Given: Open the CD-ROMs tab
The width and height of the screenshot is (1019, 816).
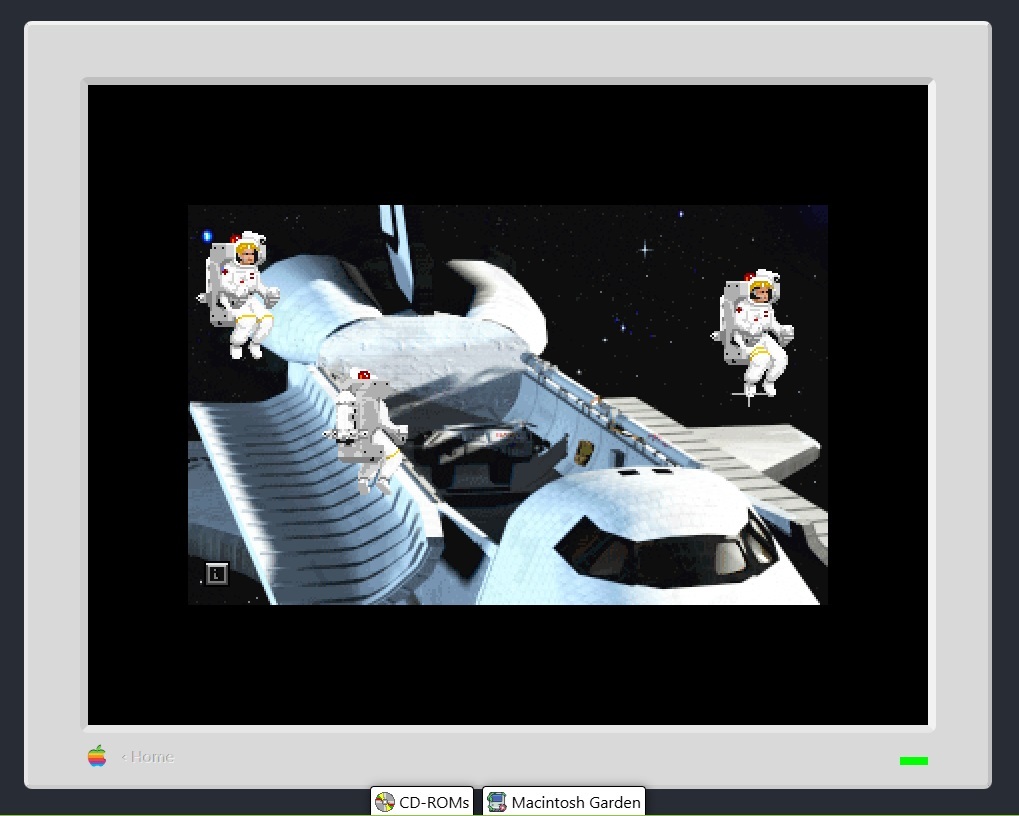Looking at the screenshot, I should (x=422, y=802).
